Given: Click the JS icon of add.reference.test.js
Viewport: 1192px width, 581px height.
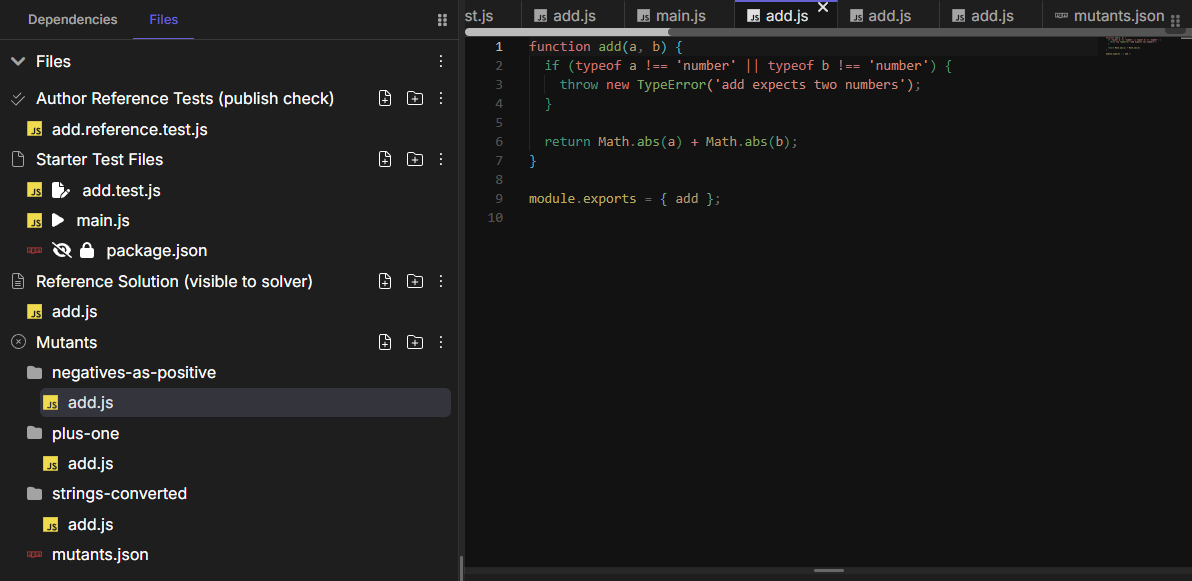Looking at the screenshot, I should pyautogui.click(x=35, y=129).
